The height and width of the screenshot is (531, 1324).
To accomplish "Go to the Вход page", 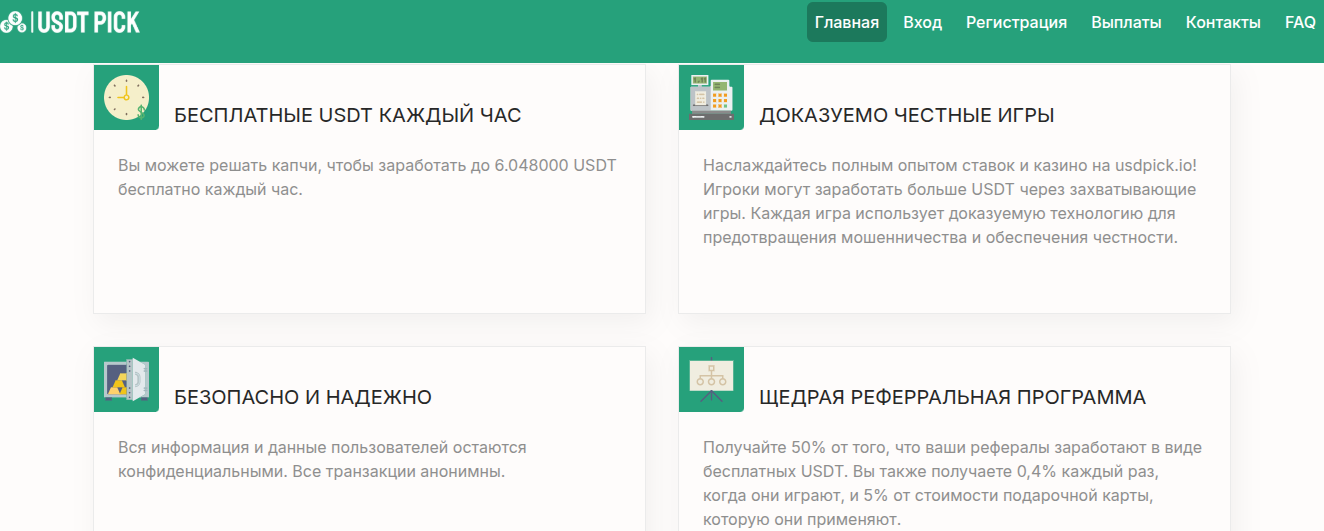I will [922, 22].
